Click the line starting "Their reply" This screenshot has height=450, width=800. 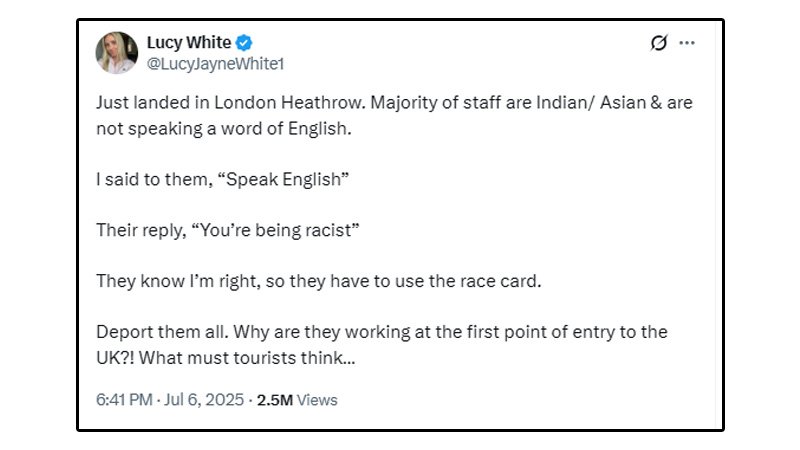click(227, 230)
